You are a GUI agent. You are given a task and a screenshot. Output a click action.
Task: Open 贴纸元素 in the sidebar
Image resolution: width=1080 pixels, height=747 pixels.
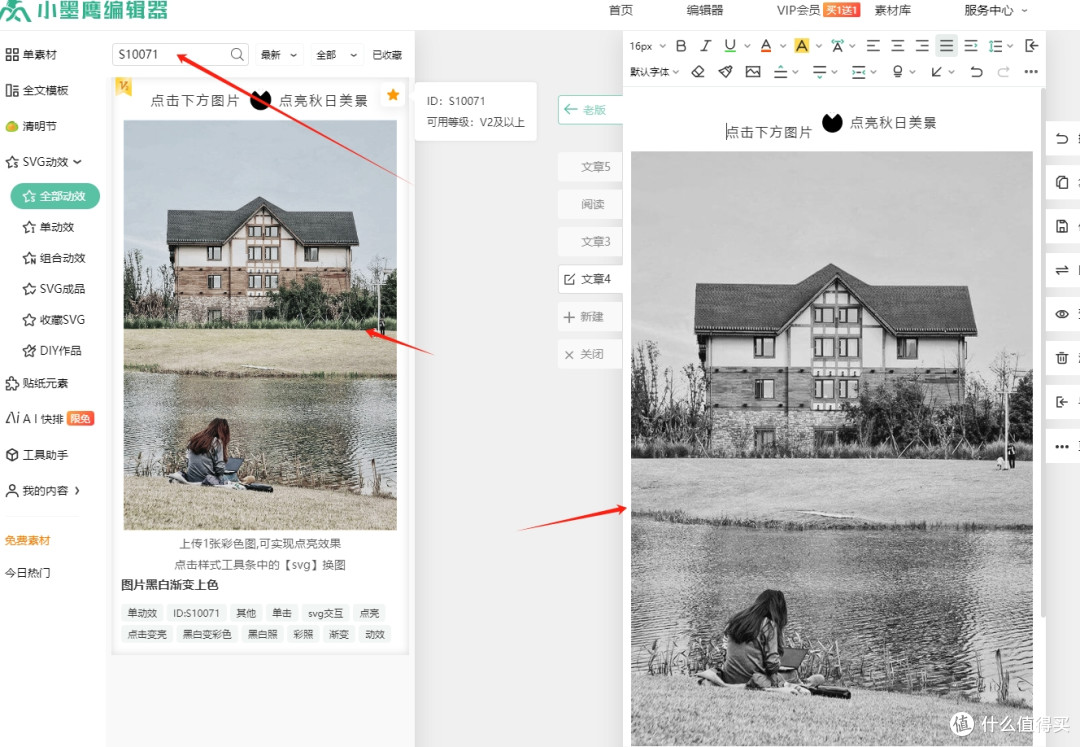coord(37,383)
